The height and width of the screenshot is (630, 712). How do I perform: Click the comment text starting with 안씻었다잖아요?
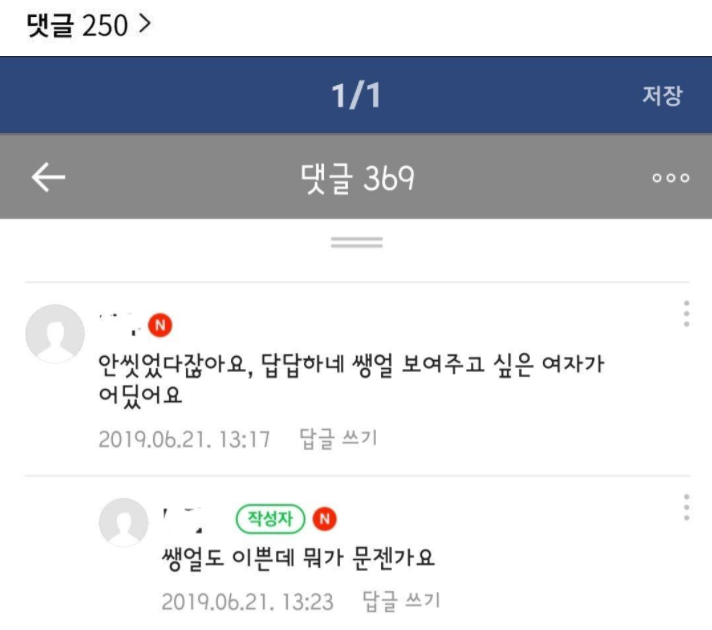pyautogui.click(x=351, y=380)
